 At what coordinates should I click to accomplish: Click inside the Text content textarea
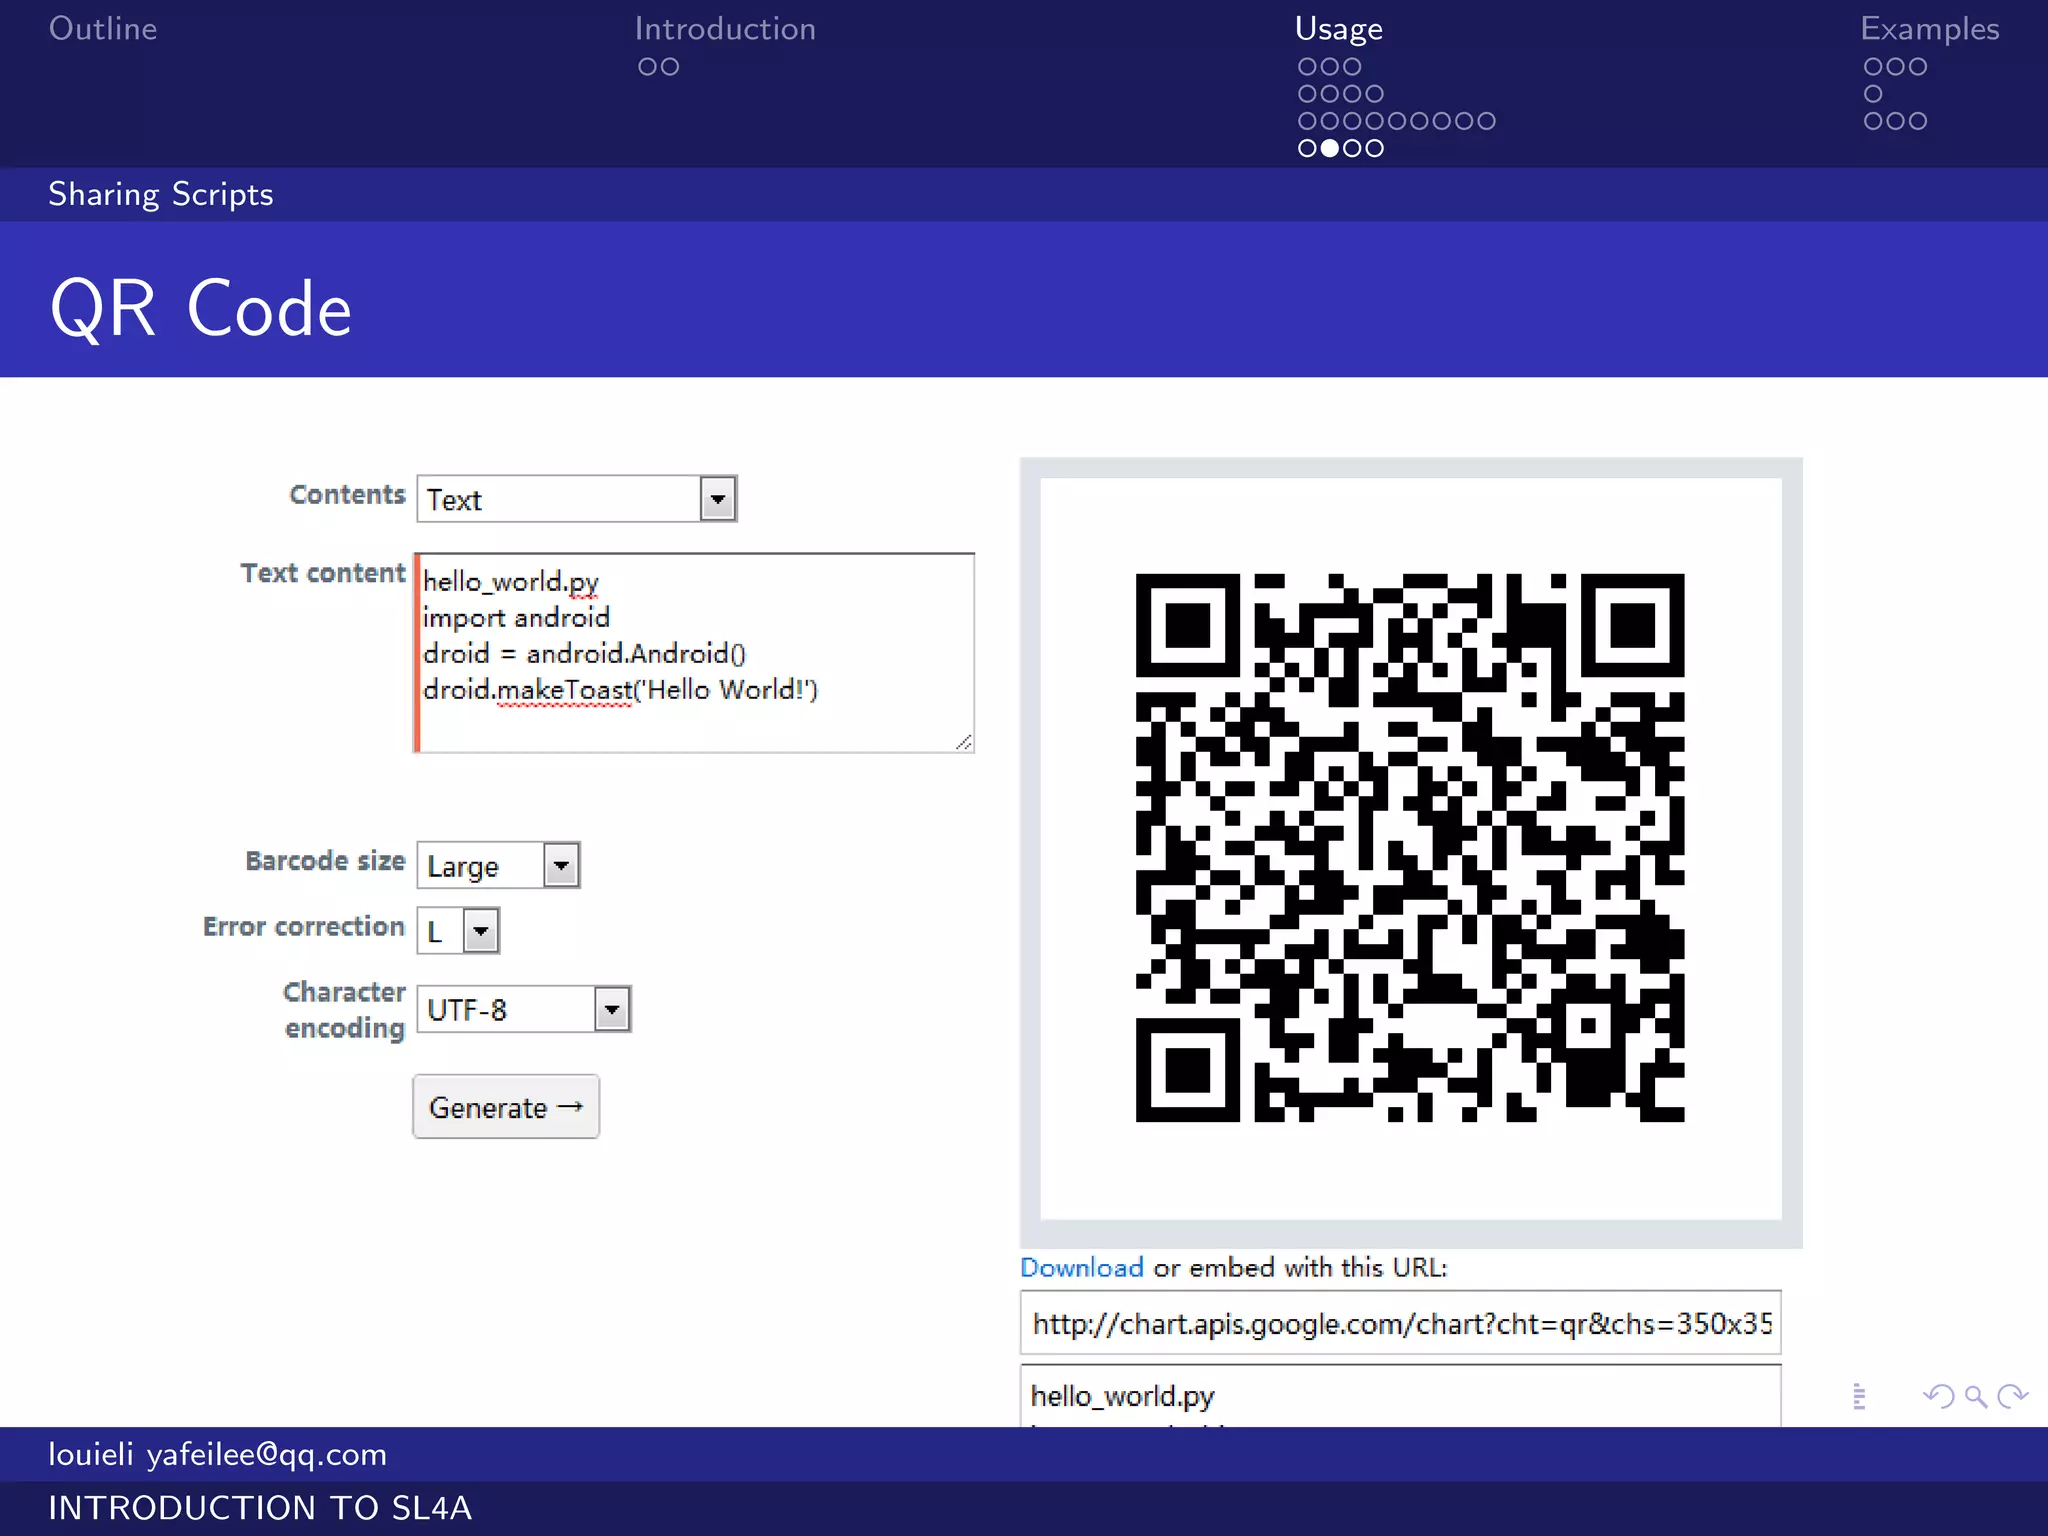point(694,653)
